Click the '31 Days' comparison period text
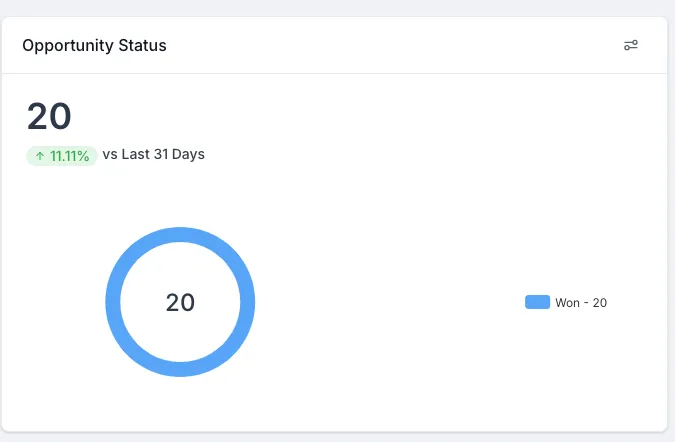Viewport: 675px width, 442px height. pyautogui.click(x=180, y=155)
